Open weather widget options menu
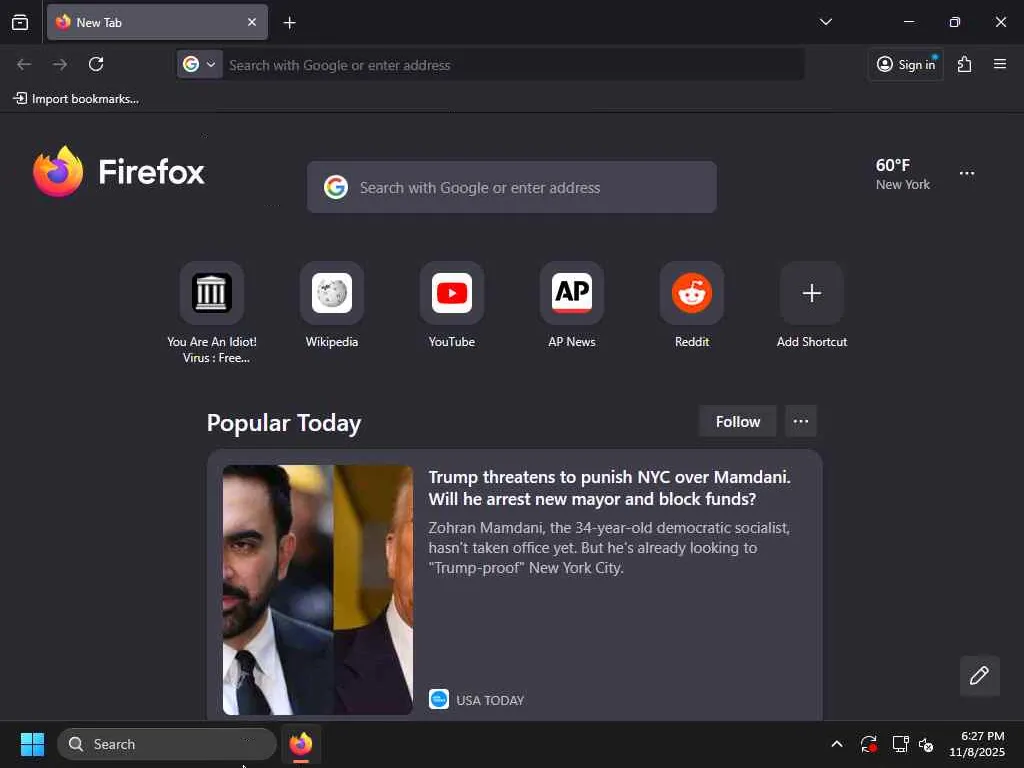The height and width of the screenshot is (768, 1024). point(967,173)
